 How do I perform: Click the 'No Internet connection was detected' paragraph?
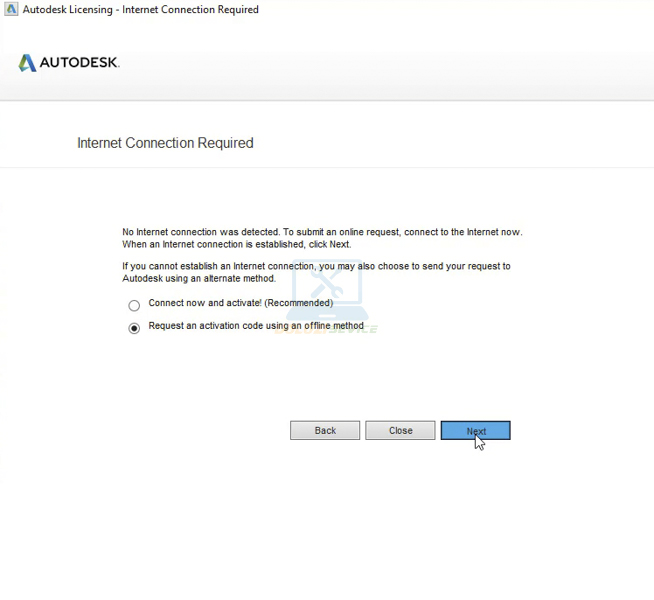click(x=322, y=232)
